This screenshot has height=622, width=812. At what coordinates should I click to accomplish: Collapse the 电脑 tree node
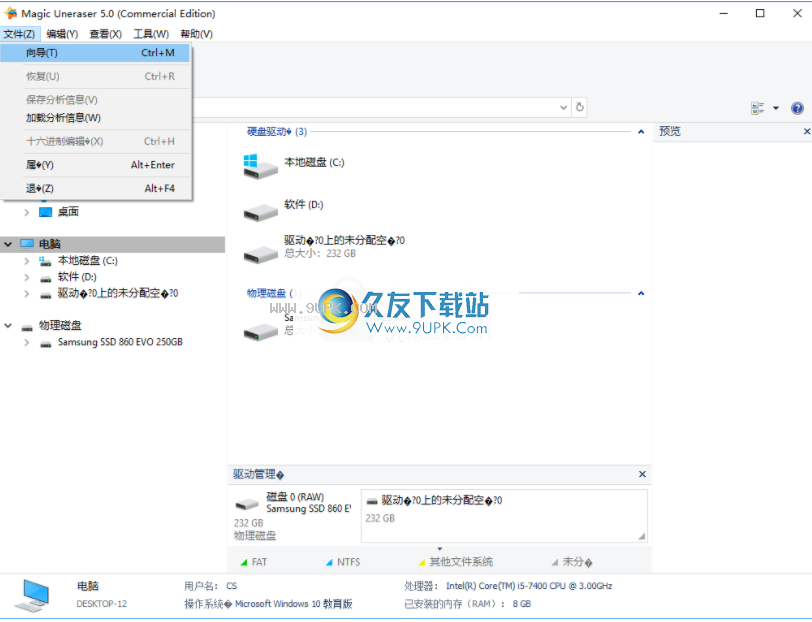tap(8, 243)
